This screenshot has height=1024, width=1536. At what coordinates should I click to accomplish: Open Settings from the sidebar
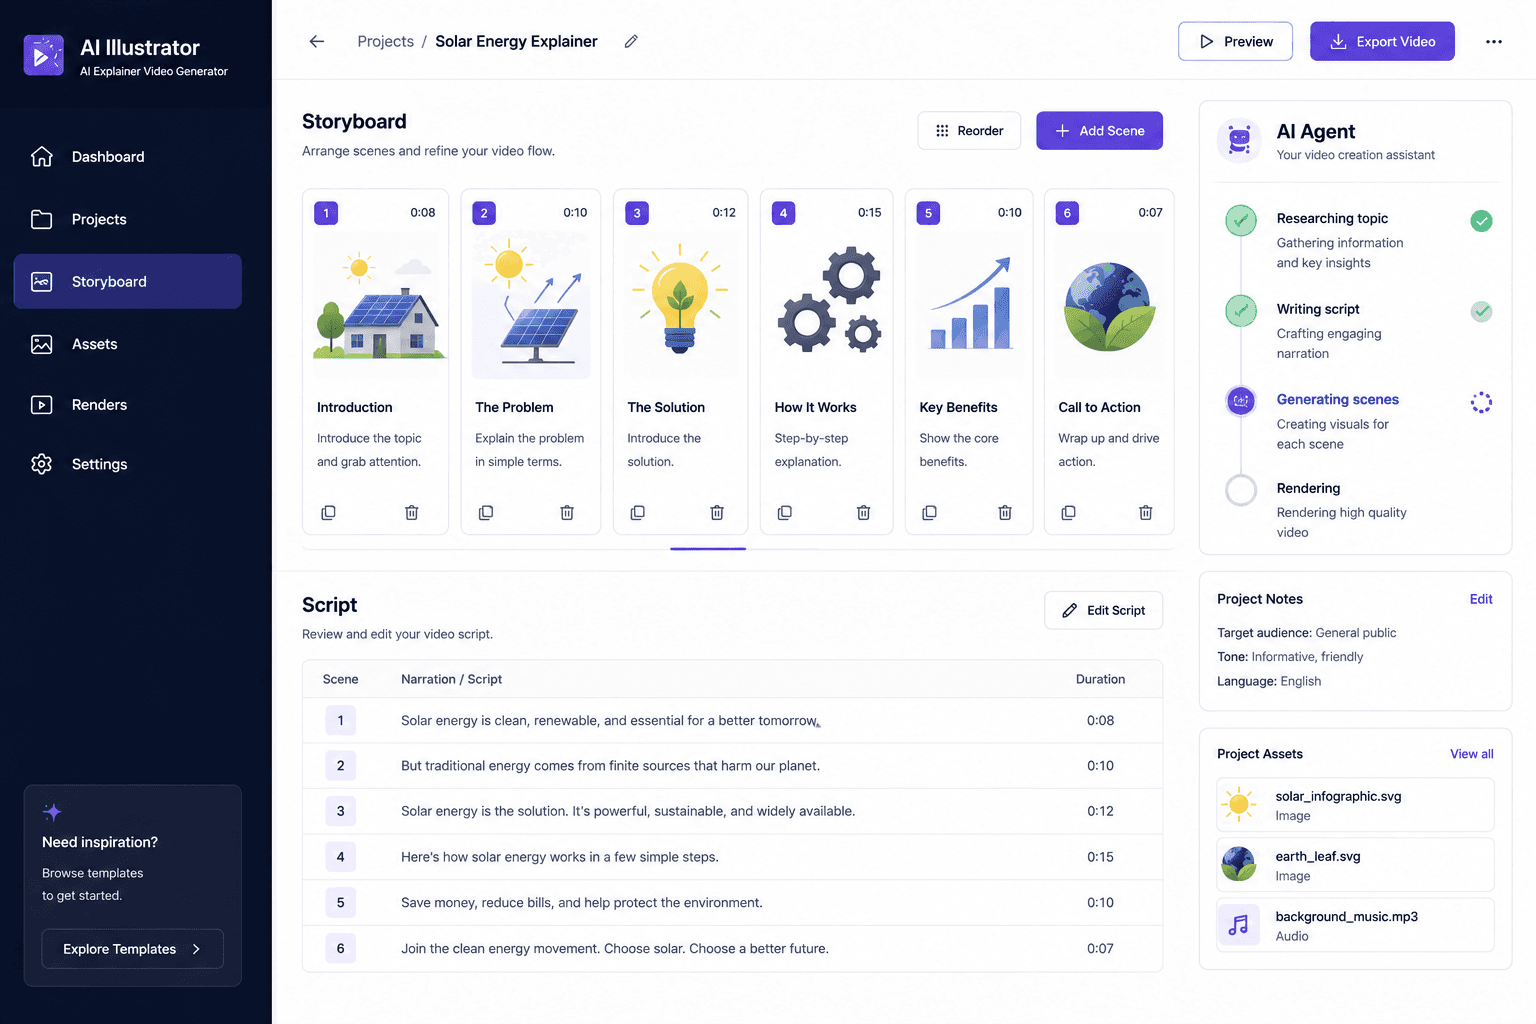pyautogui.click(x=128, y=464)
